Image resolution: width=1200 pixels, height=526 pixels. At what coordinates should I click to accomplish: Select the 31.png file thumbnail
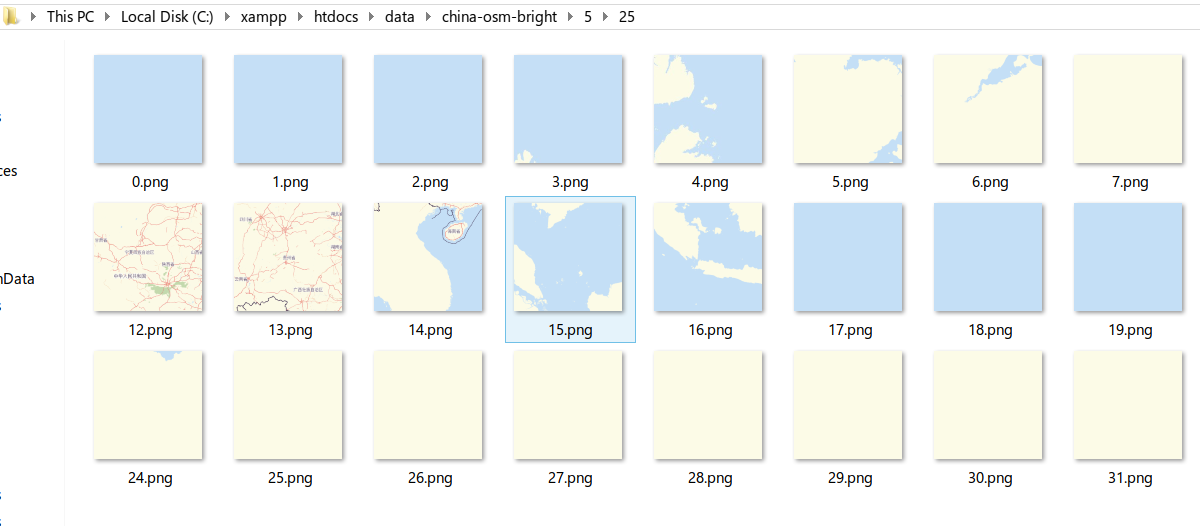1128,405
